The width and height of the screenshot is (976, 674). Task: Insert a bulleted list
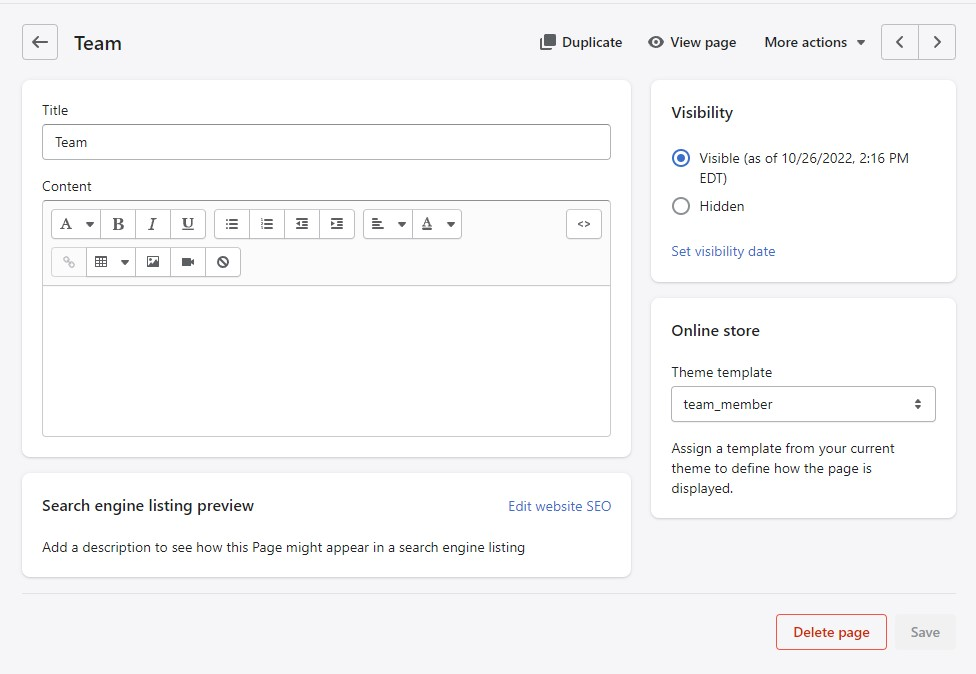(x=232, y=224)
